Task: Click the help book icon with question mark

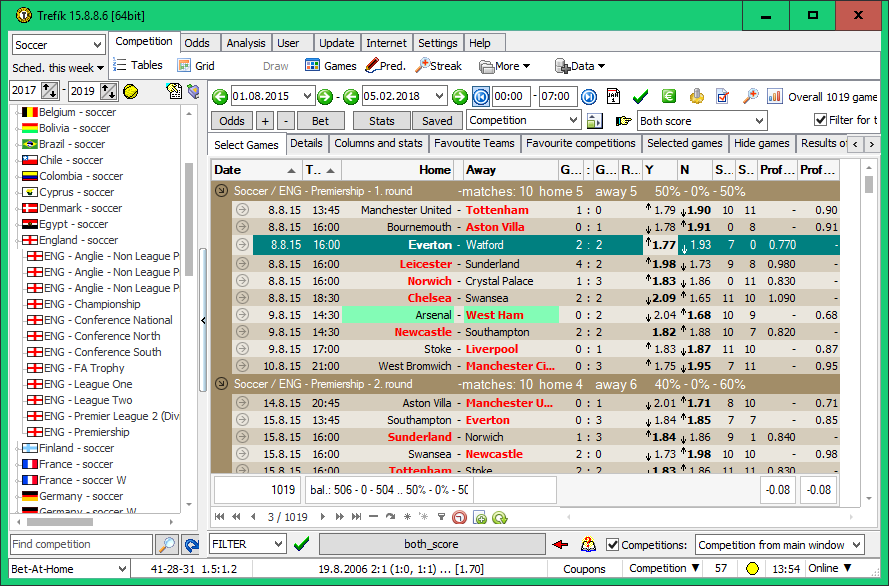Action: point(589,545)
